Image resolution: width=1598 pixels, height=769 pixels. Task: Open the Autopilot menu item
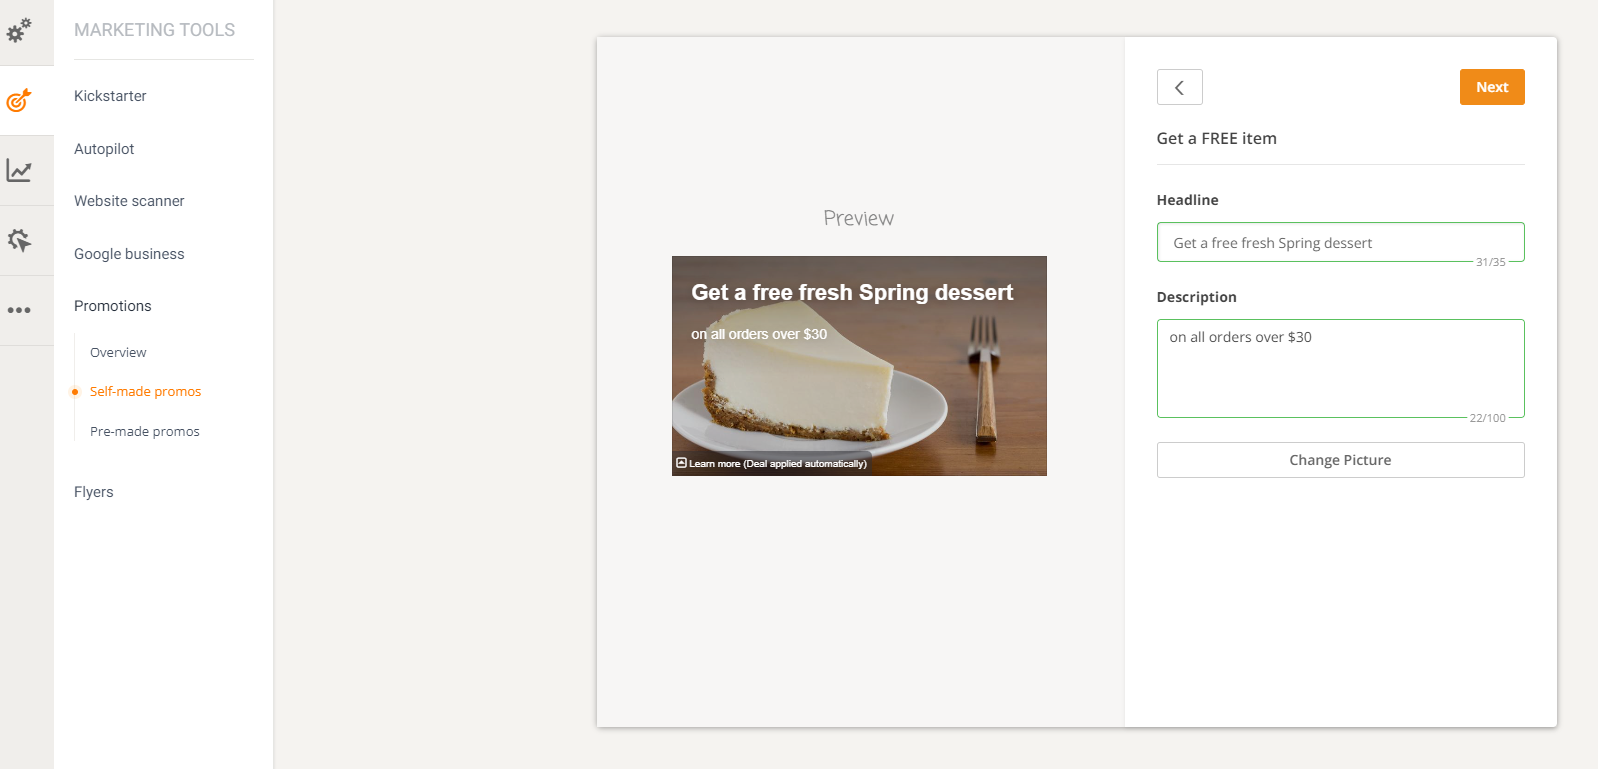click(104, 149)
